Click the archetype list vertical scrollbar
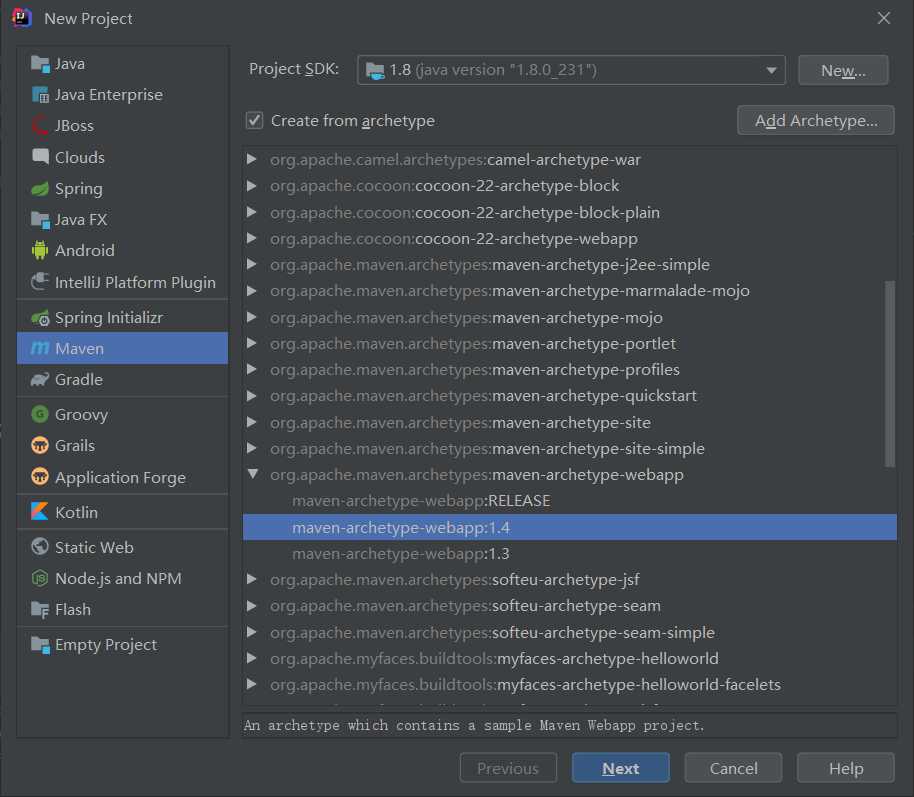The image size is (914, 797). coord(890,374)
